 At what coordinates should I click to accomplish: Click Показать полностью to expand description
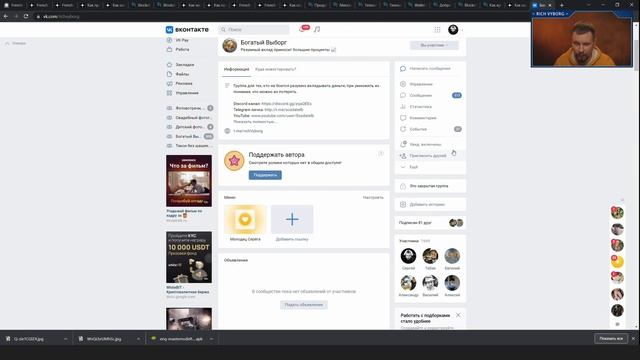click(254, 122)
